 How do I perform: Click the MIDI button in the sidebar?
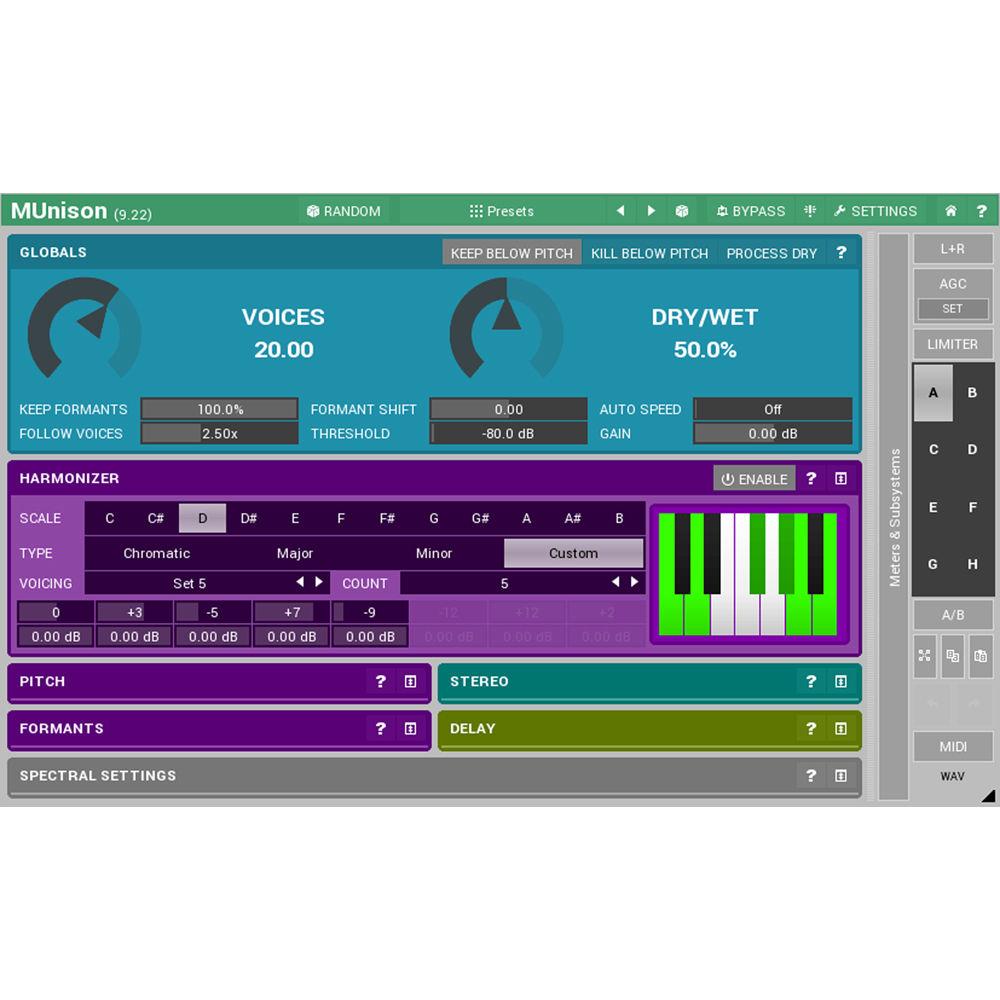click(x=953, y=747)
